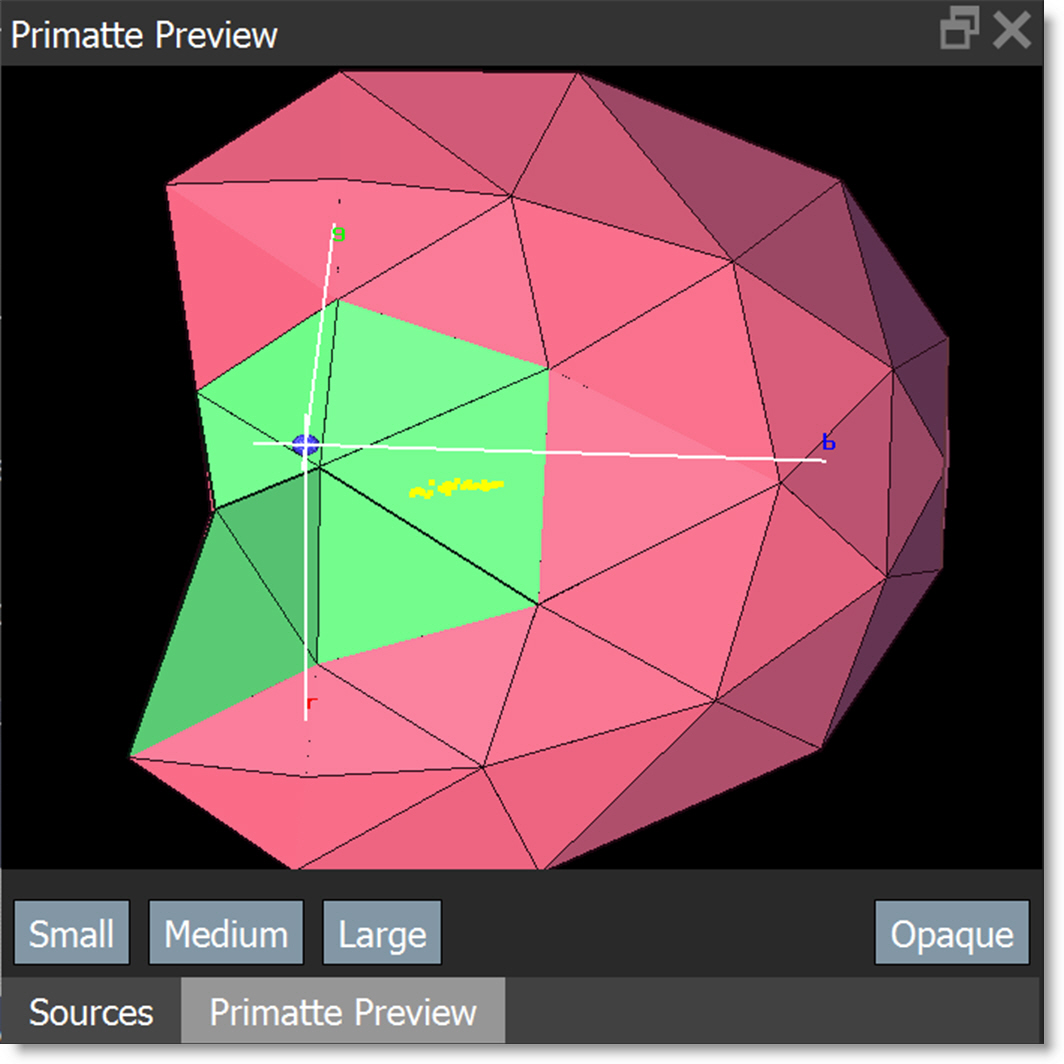Click the green 'g' axis label

[x=339, y=235]
